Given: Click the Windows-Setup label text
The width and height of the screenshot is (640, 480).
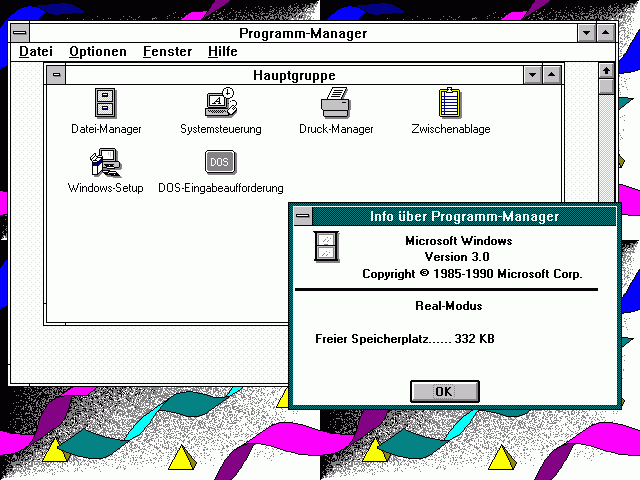Looking at the screenshot, I should [x=105, y=188].
